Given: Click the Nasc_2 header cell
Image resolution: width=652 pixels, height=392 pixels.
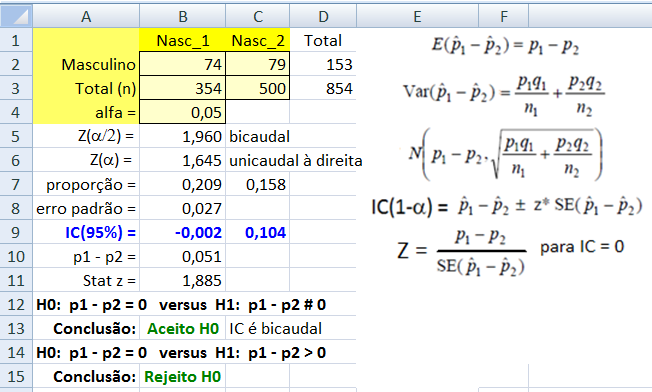Looking at the screenshot, I should tap(258, 40).
